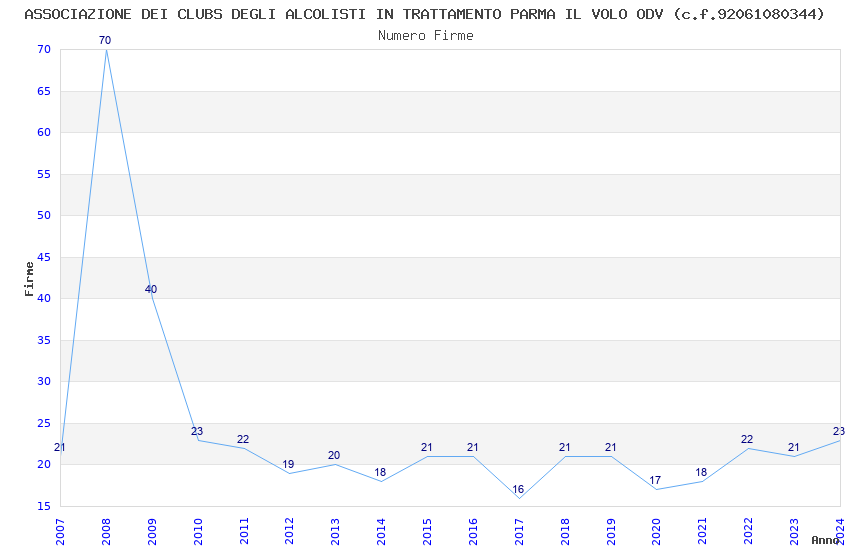Click the 2009 x-axis year label
Viewport: 850px width, 550px height.
pos(152,532)
